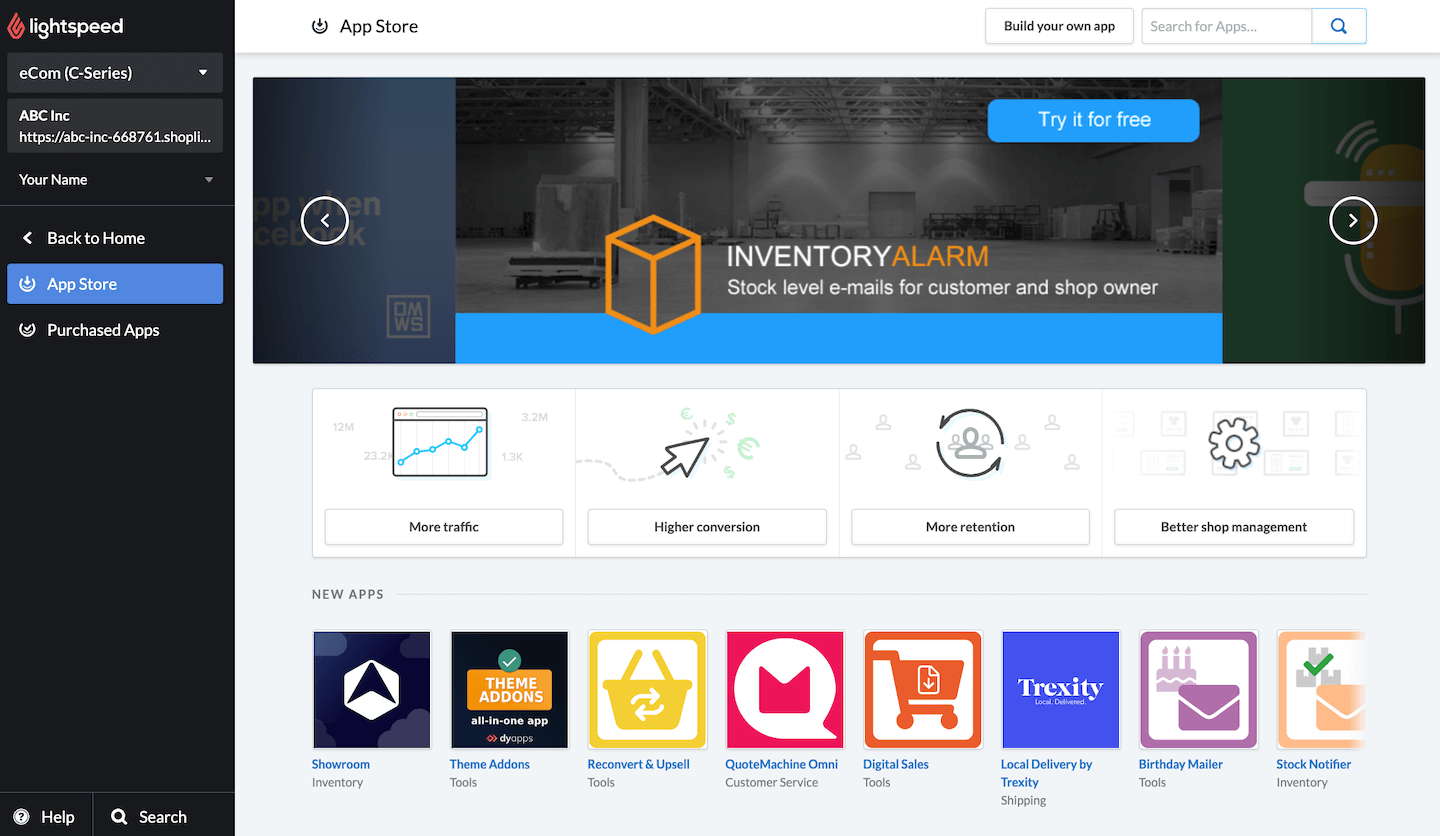Open App Store in sidebar
Image resolution: width=1440 pixels, height=836 pixels.
(115, 284)
